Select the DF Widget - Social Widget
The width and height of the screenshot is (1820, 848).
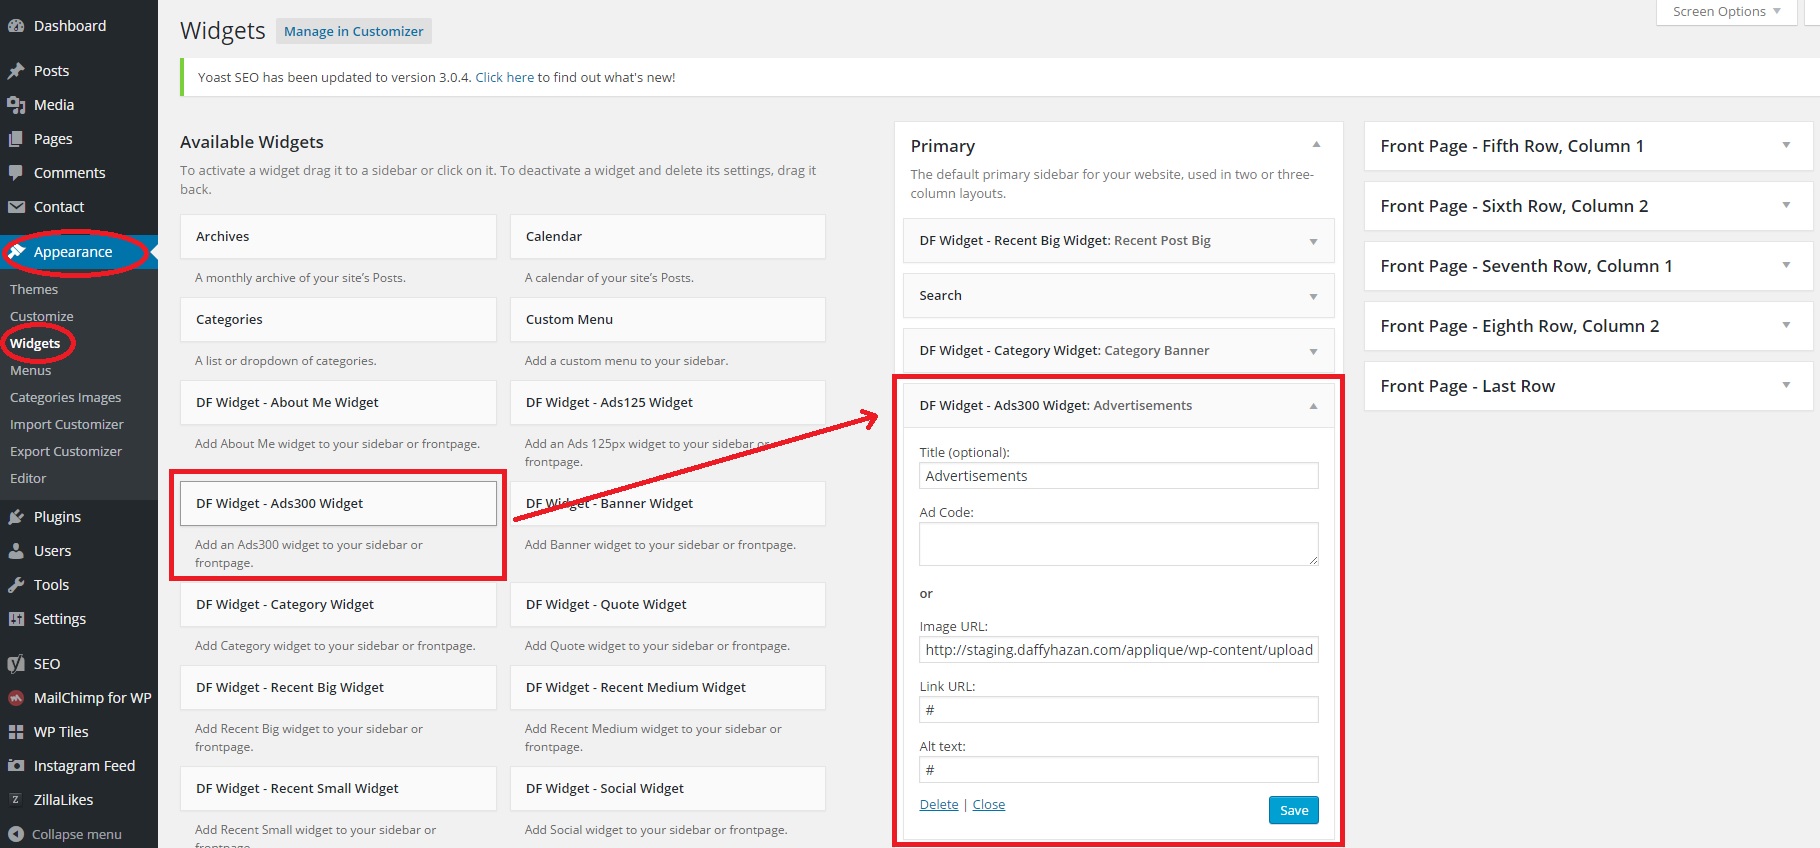(667, 788)
